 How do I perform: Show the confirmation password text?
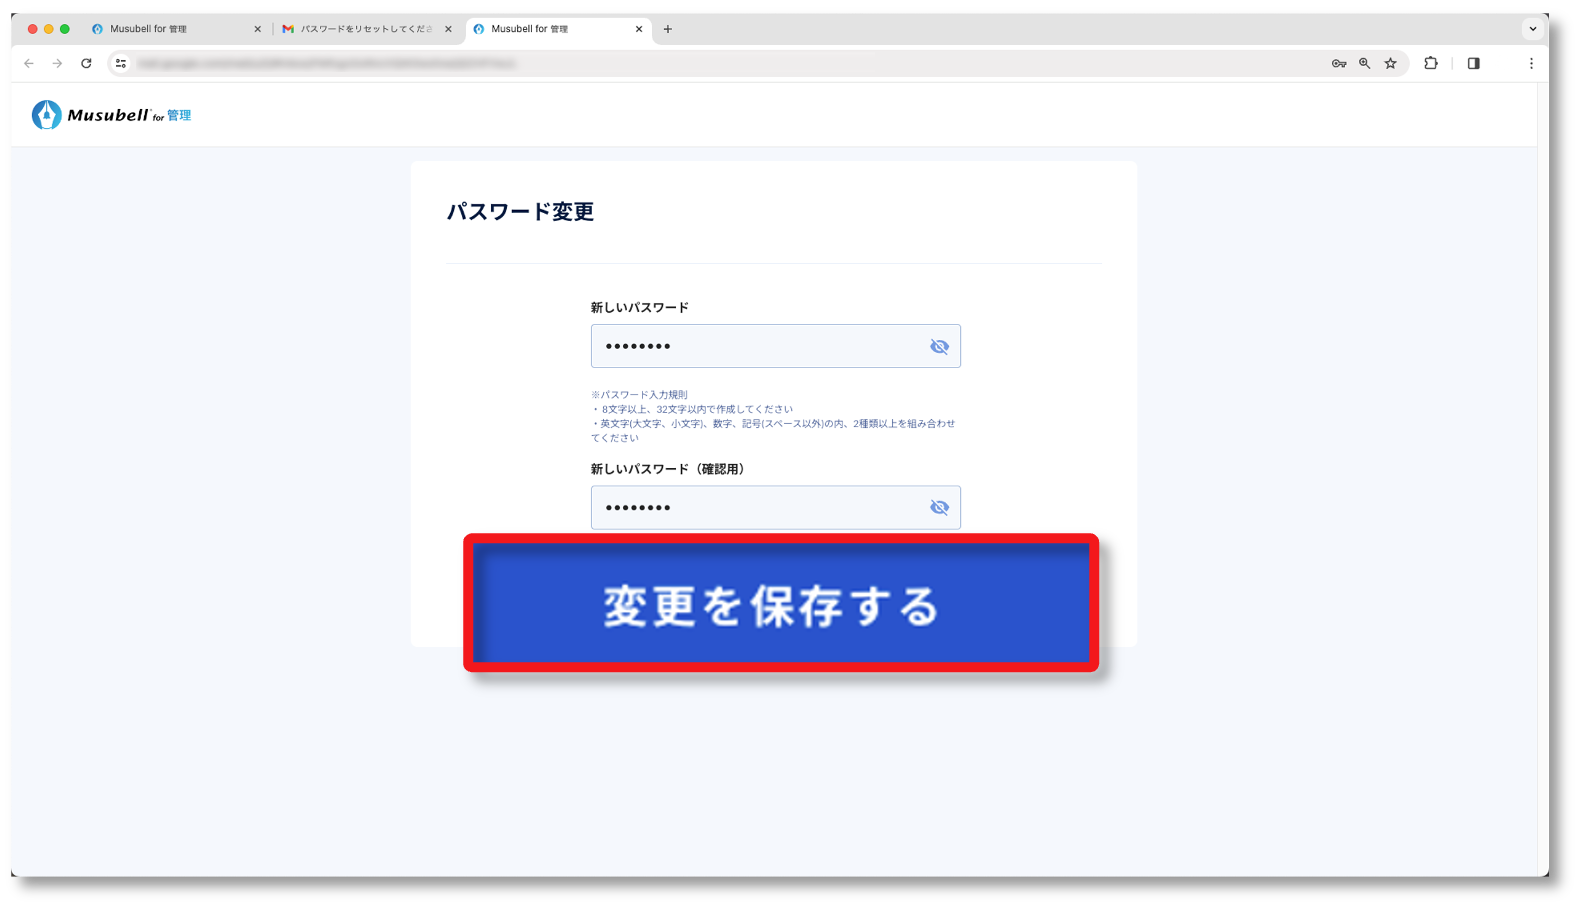click(x=939, y=508)
